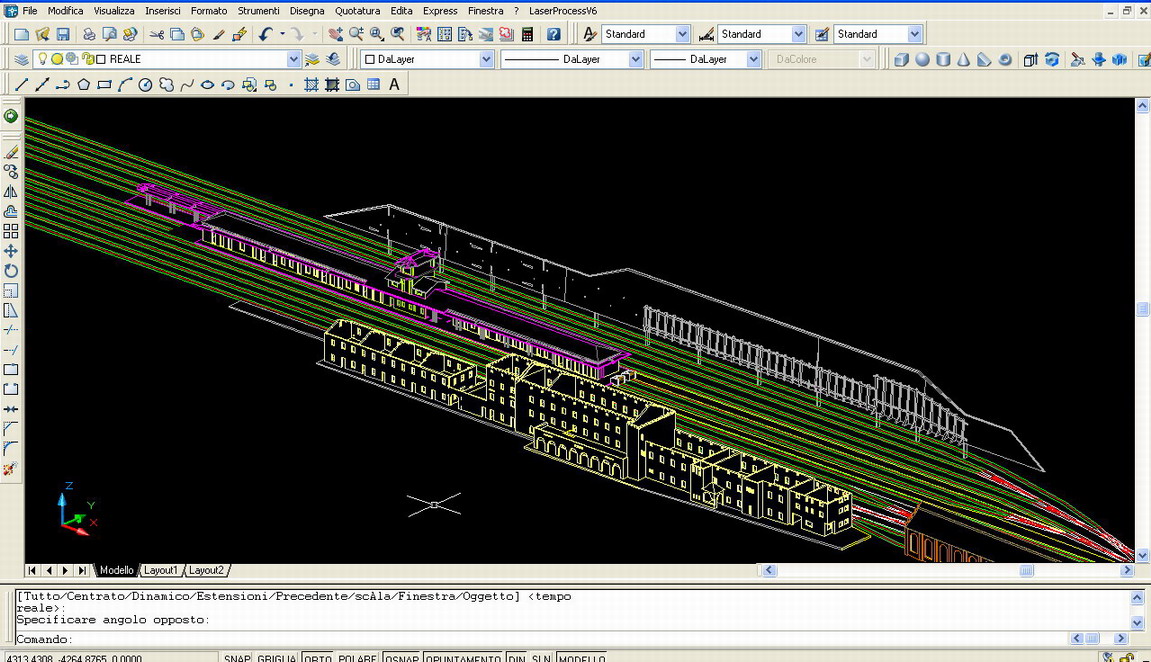Create a 3D sphere solid
Screen dimensions: 1151x662
point(922,60)
